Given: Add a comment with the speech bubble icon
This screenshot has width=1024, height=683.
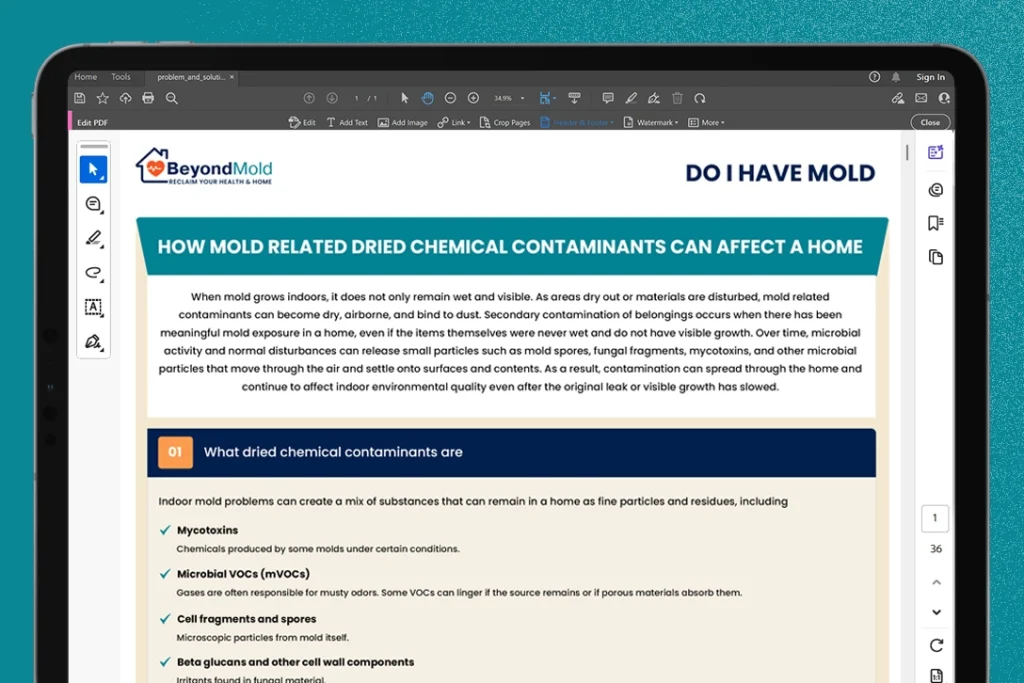Looking at the screenshot, I should tap(608, 99).
